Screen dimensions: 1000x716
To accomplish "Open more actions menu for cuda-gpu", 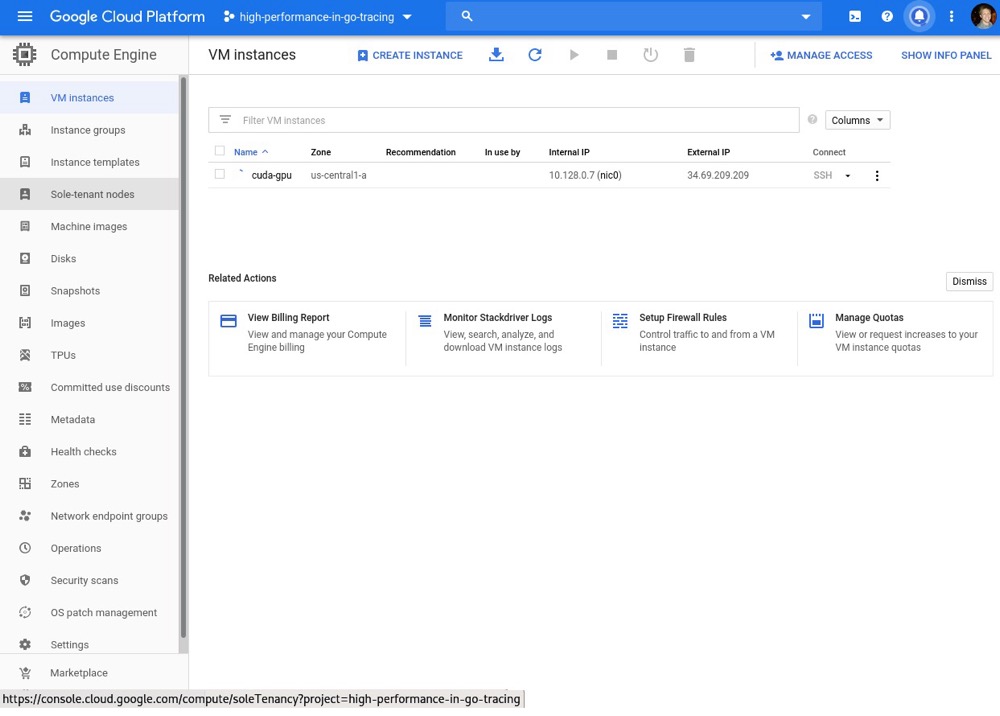I will [877, 175].
